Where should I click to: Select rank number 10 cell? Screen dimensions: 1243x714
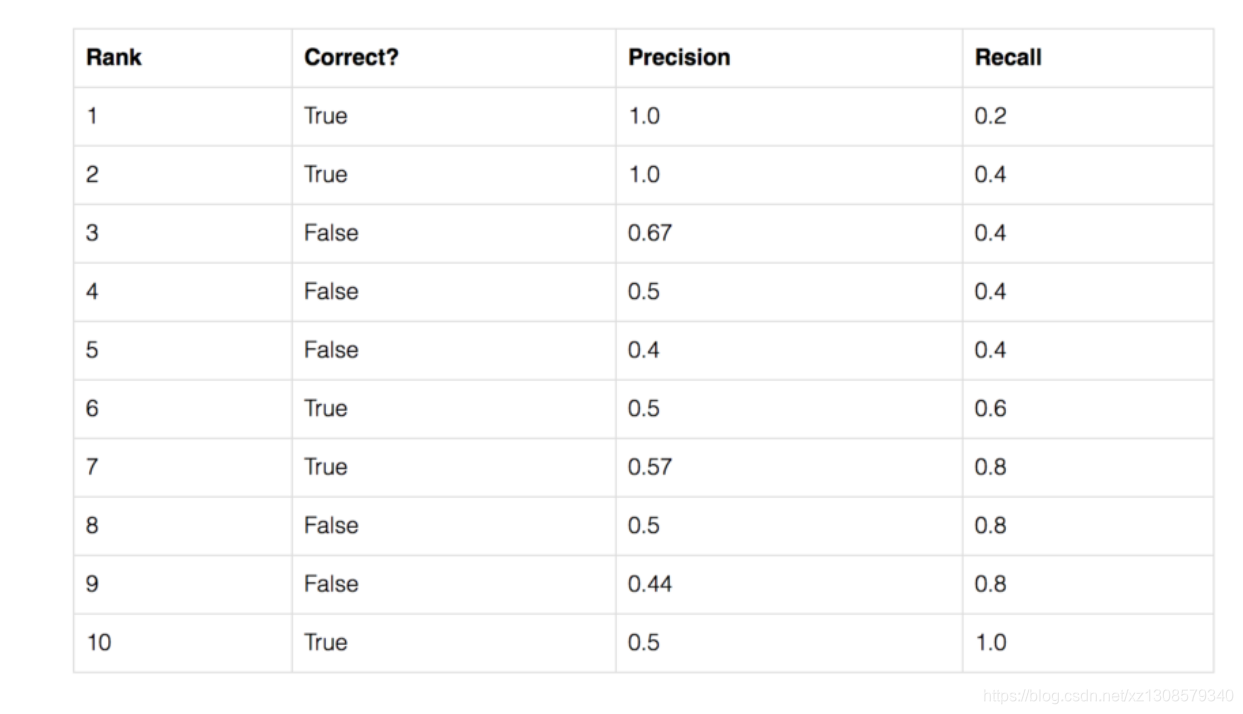[x=99, y=642]
